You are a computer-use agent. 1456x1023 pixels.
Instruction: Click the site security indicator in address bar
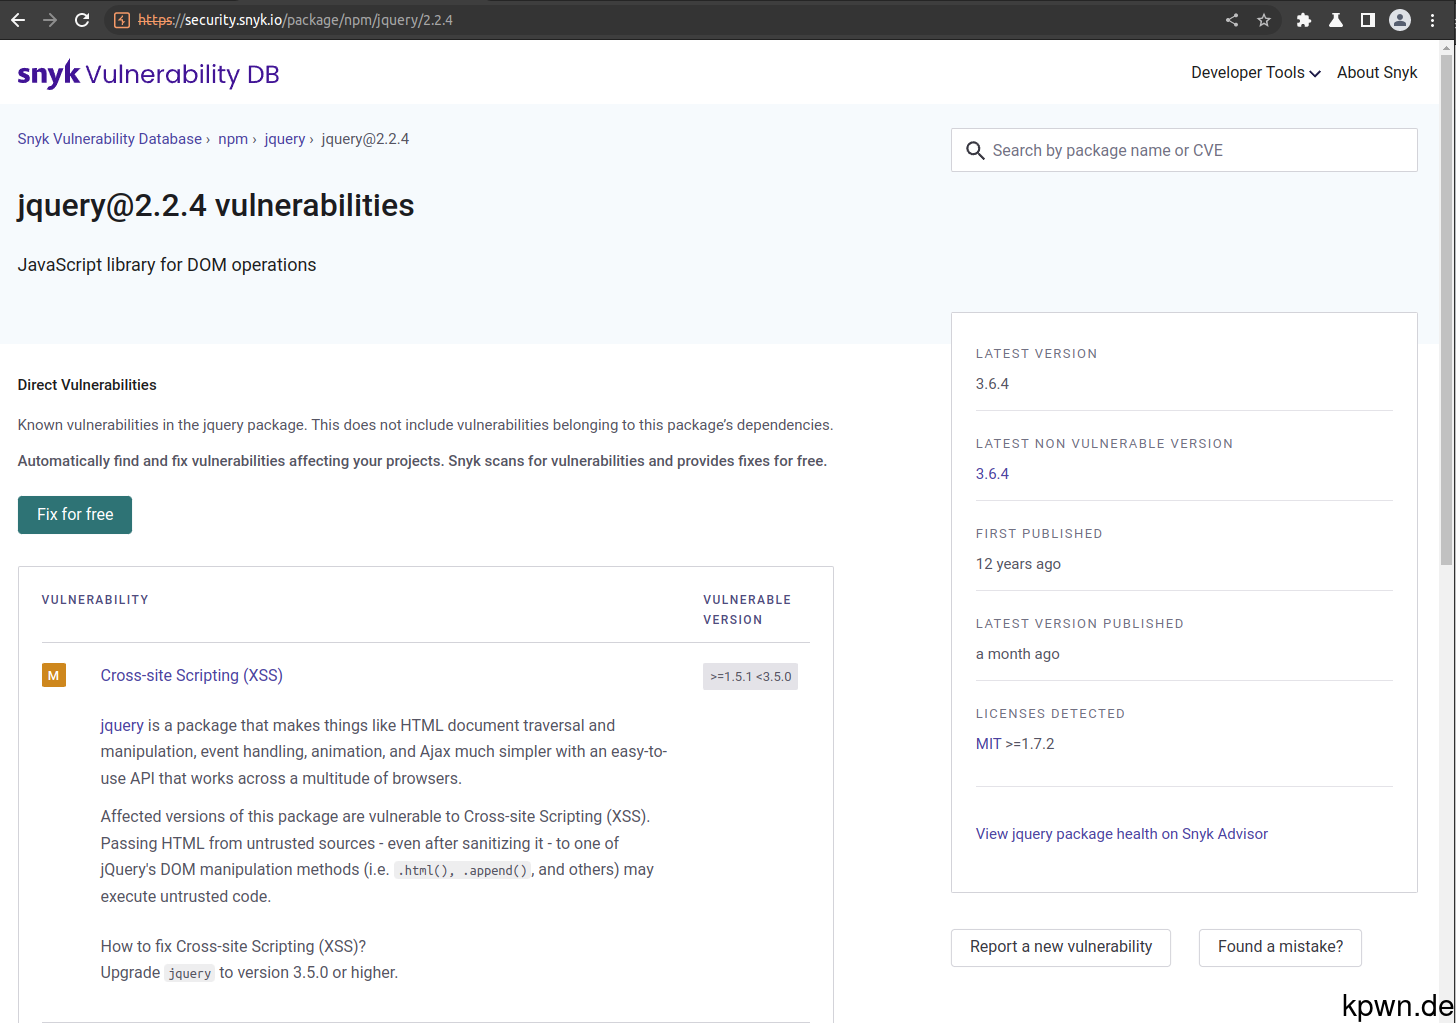pos(122,19)
